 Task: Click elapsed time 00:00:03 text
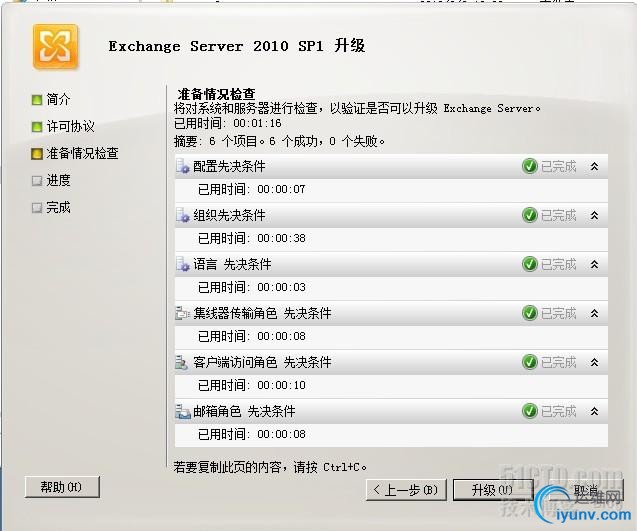[281, 288]
